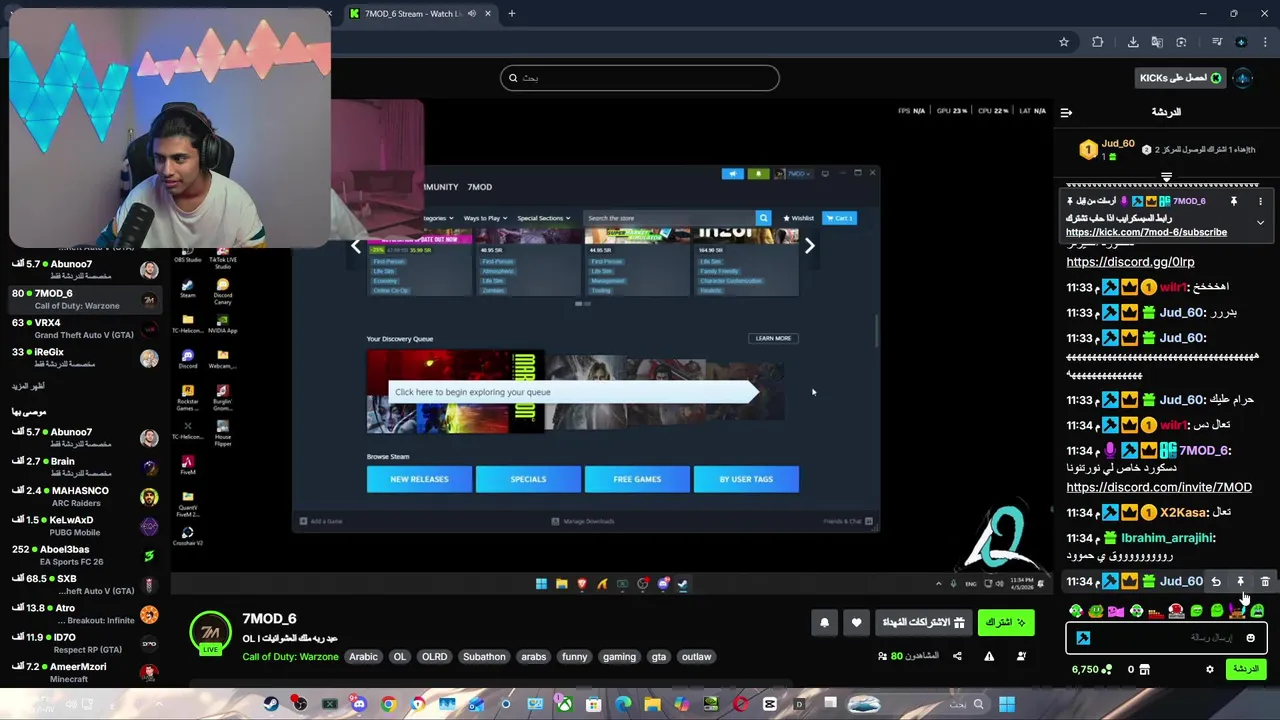Open the VRX4 channel in the sidebar
The width and height of the screenshot is (1280, 720).
tap(85, 328)
